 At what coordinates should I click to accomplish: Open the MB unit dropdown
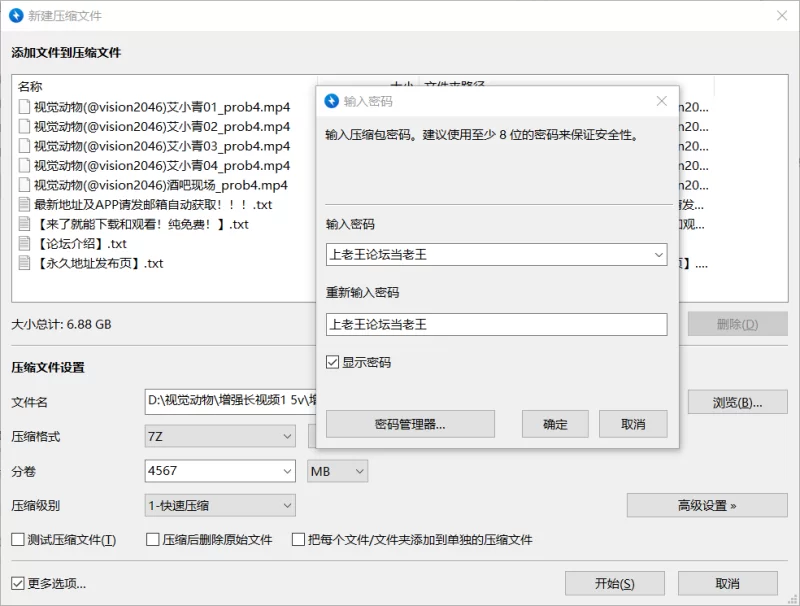click(337, 471)
